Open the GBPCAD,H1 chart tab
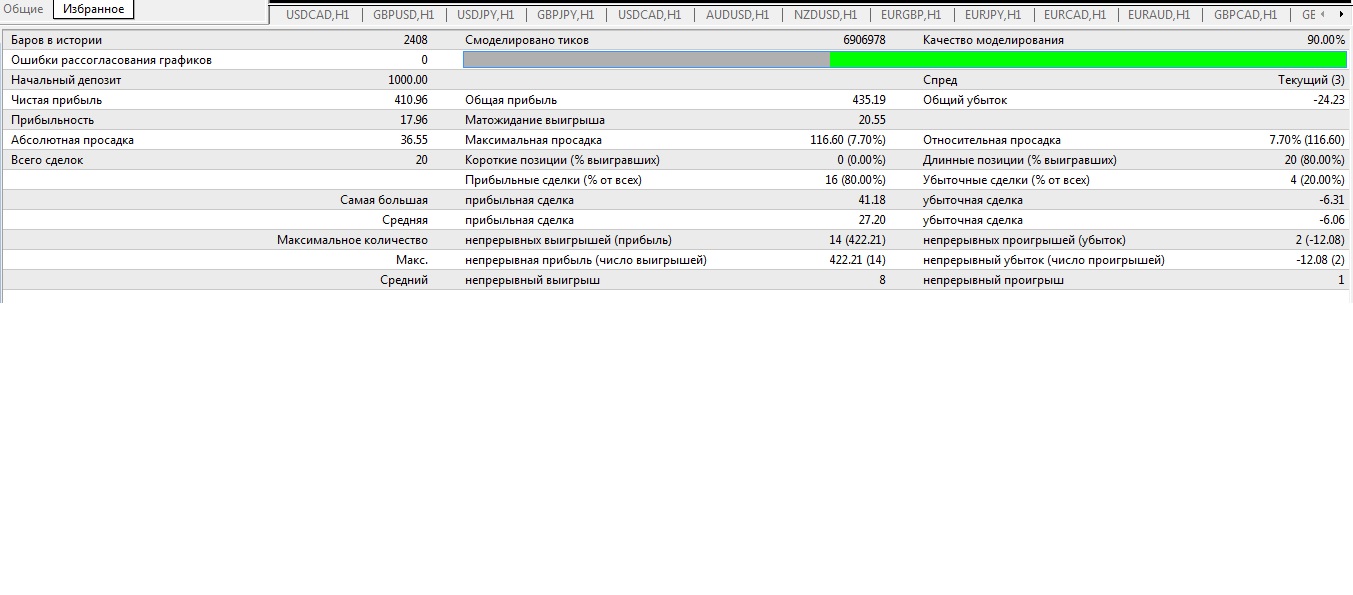The image size is (1353, 595). click(x=1245, y=15)
